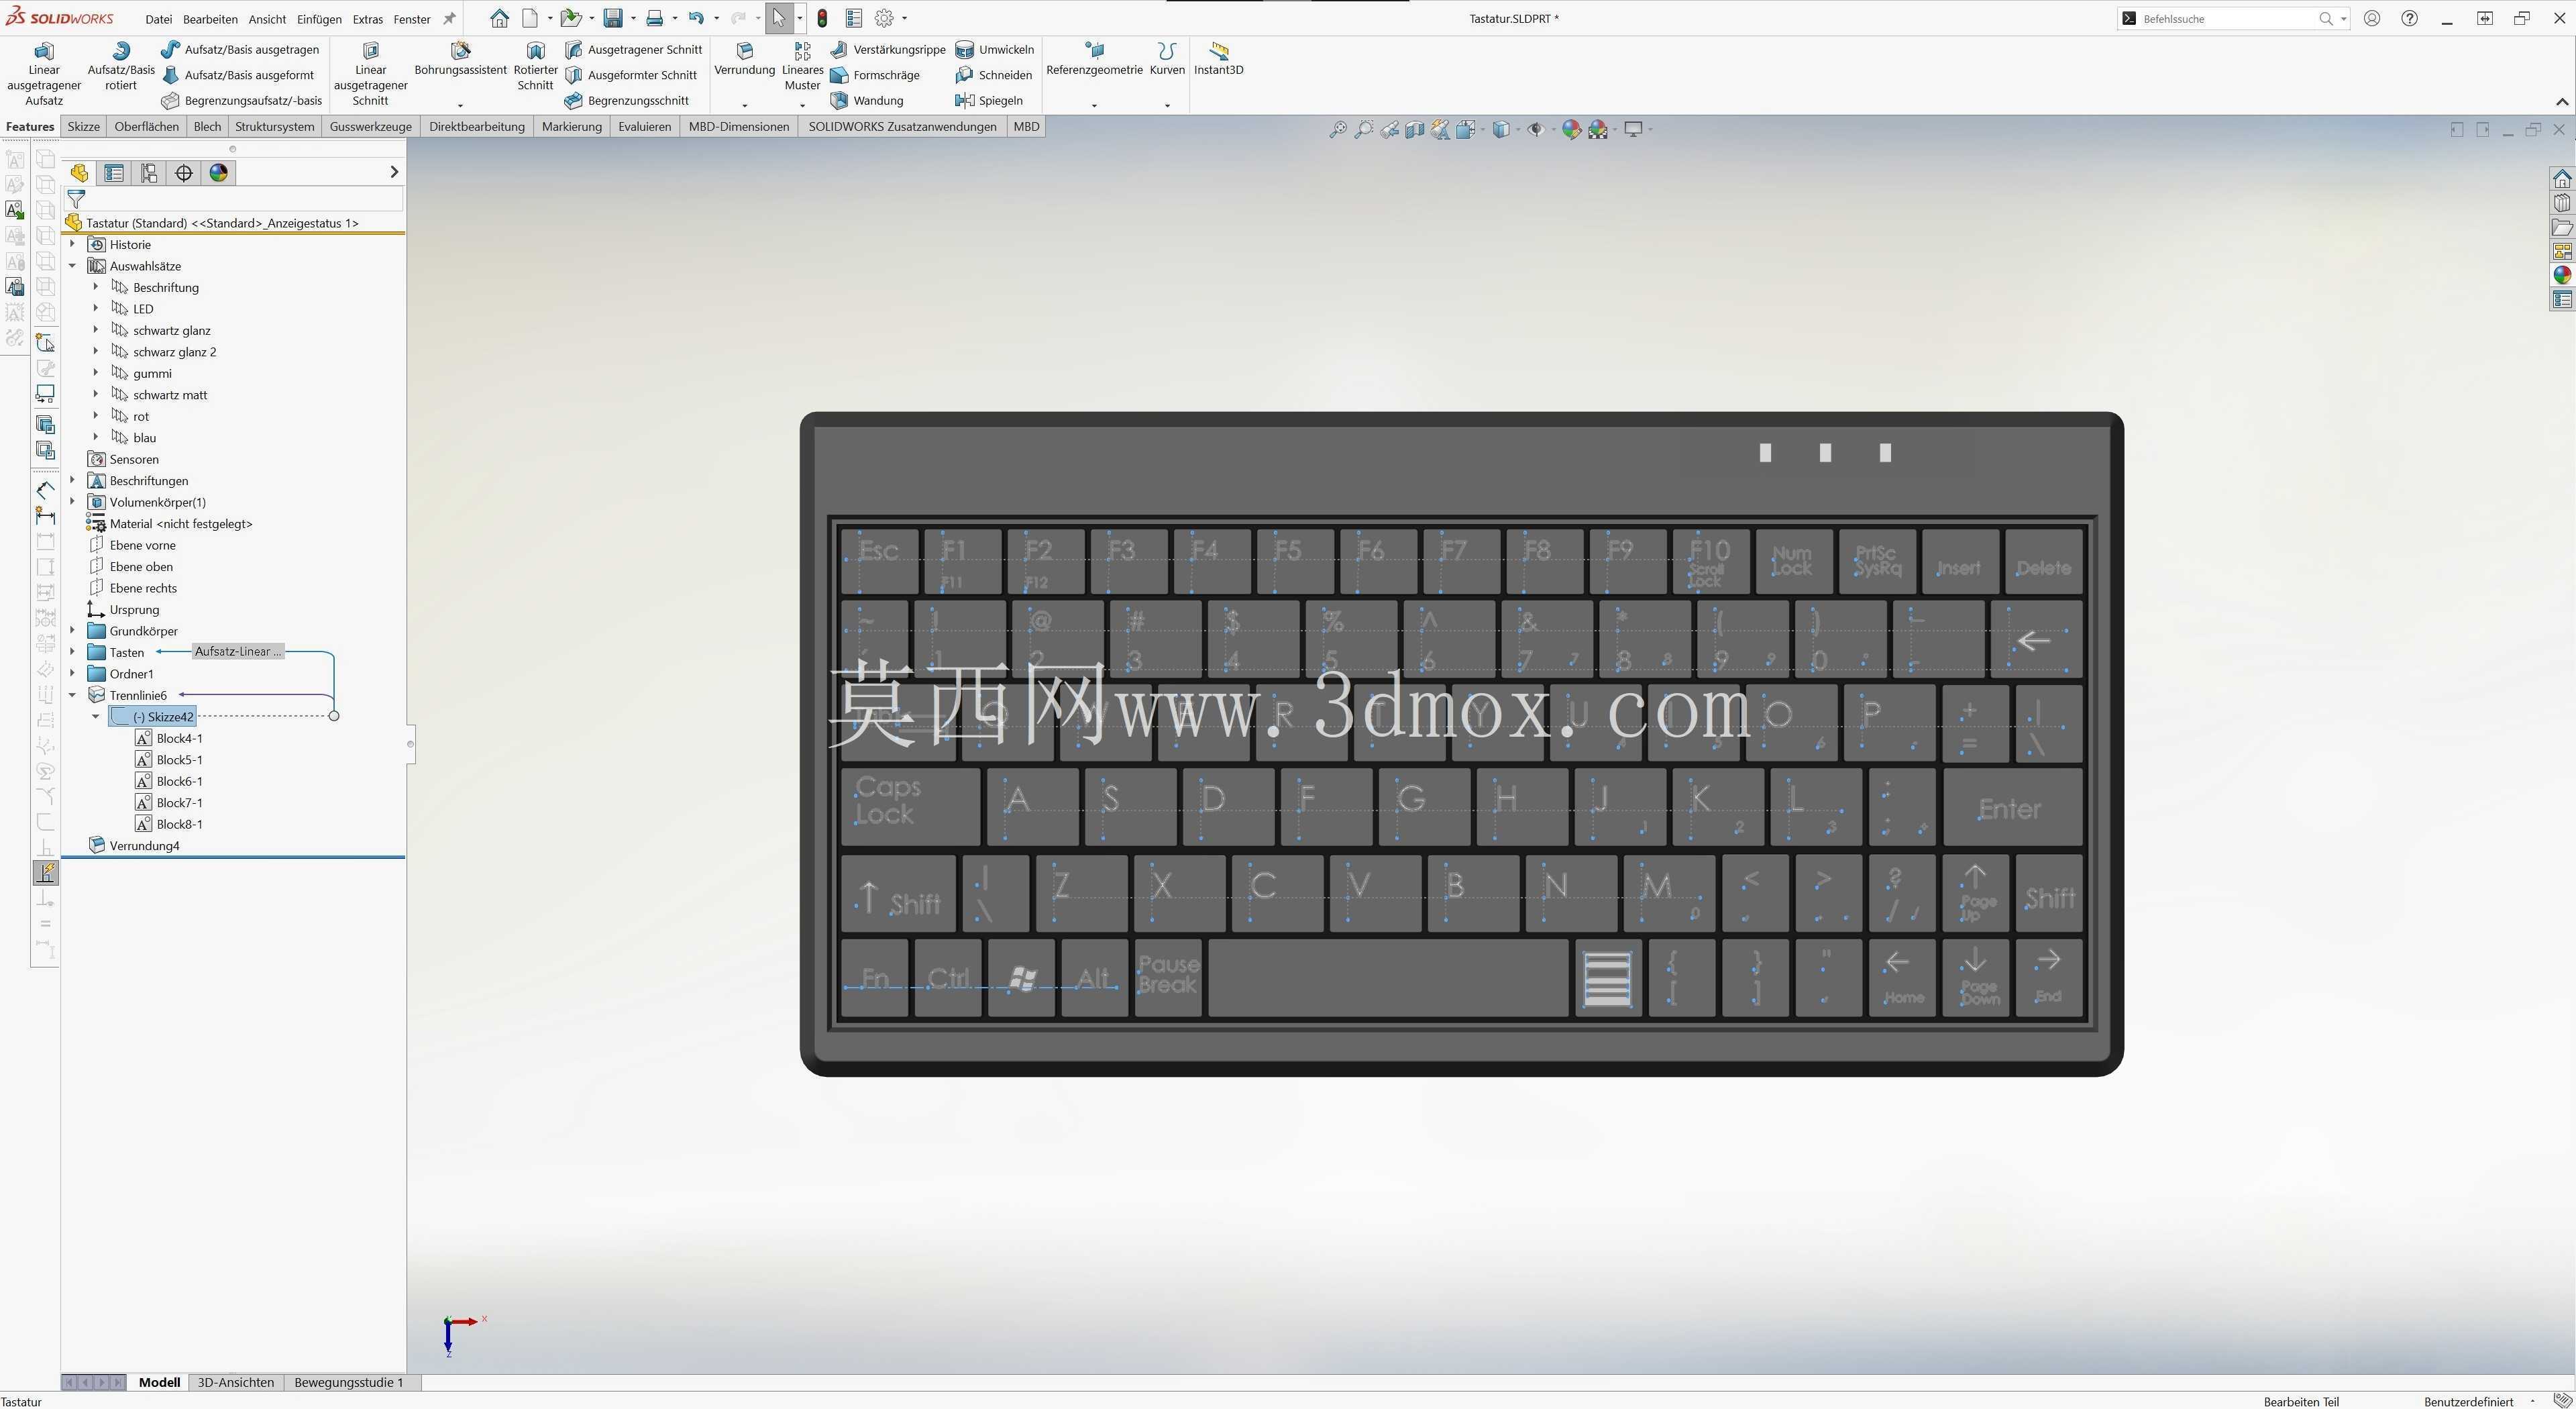Expand panel tabs arrow chevron
The width and height of the screenshot is (2576, 1409).
394,172
